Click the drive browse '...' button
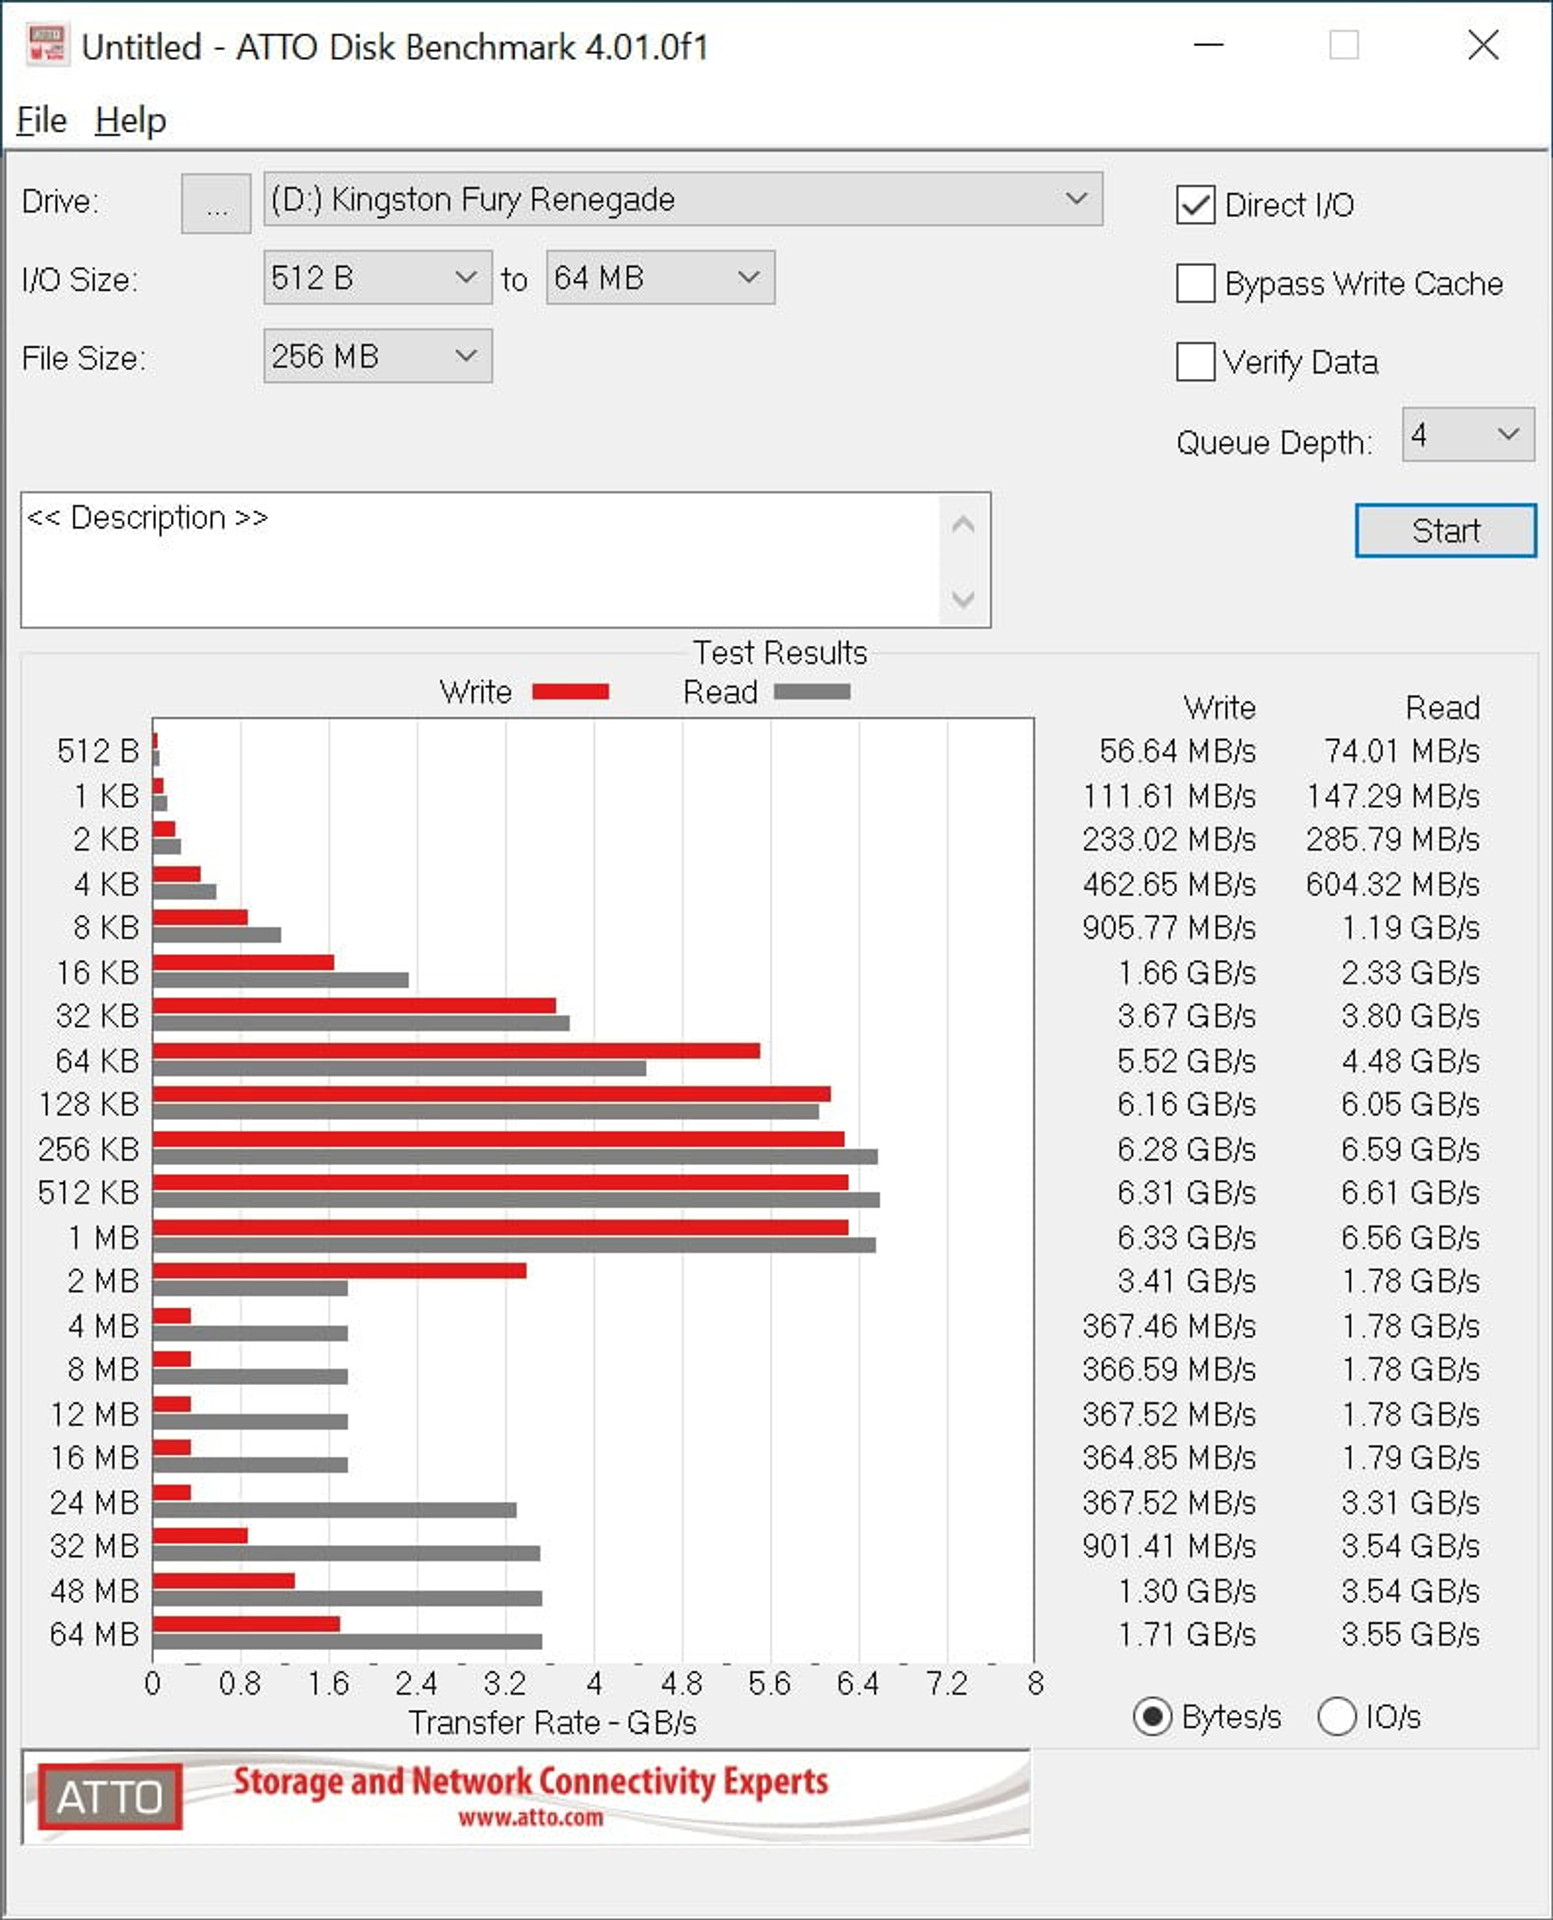1553x1920 pixels. (x=216, y=203)
